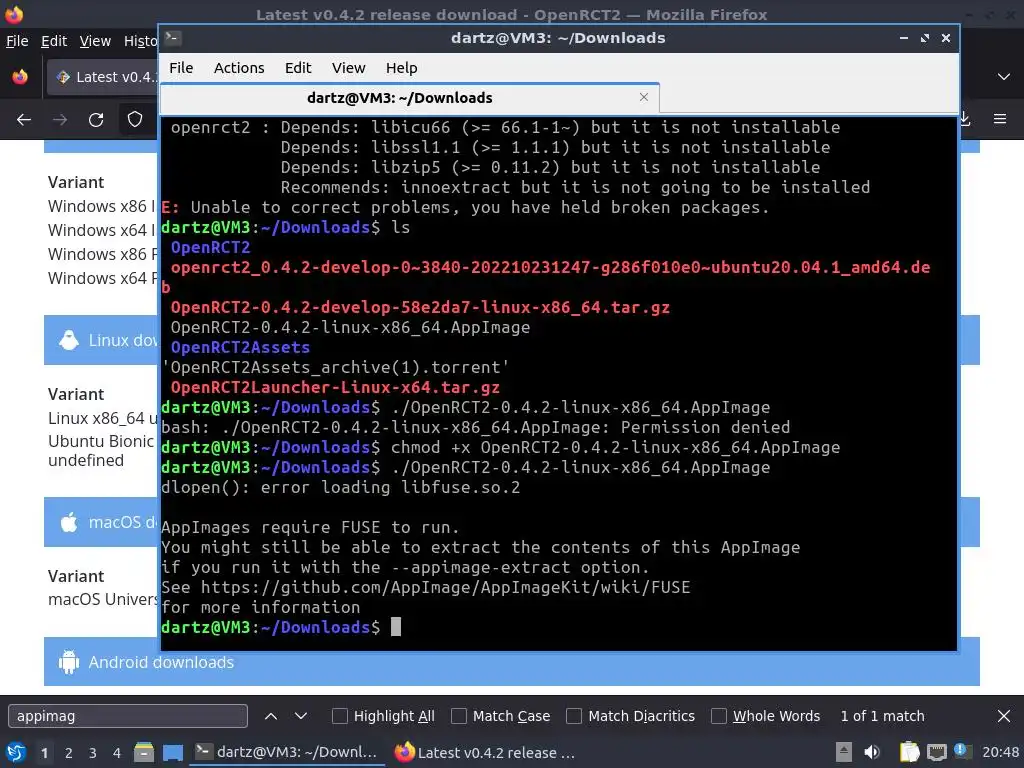Image resolution: width=1024 pixels, height=768 pixels.
Task: Enable Highlight All checkbox
Action: 340,716
